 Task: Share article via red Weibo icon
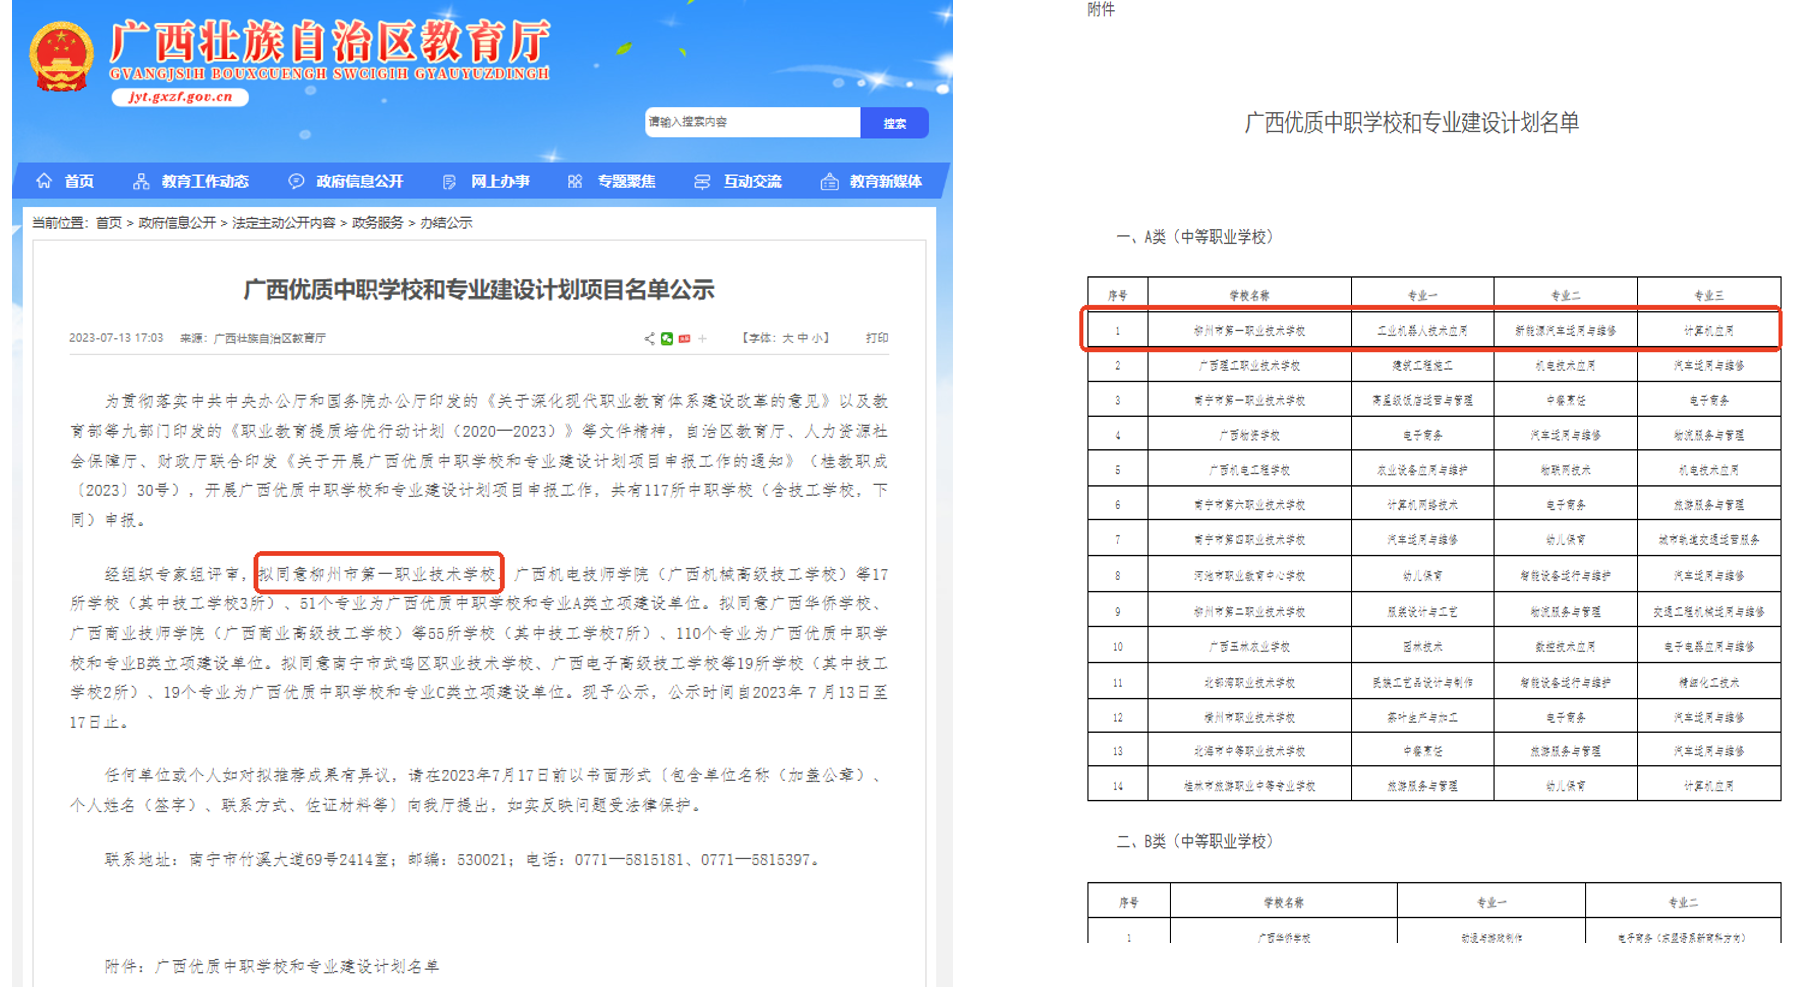(685, 338)
